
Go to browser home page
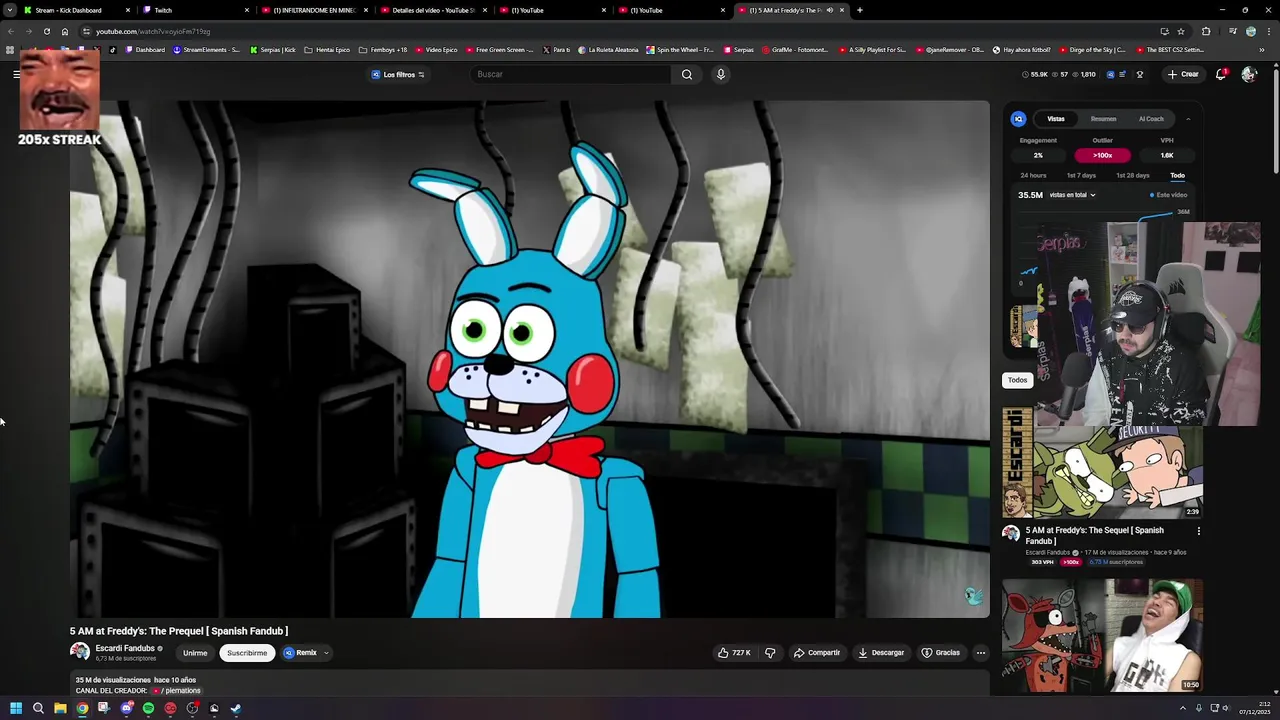click(65, 31)
